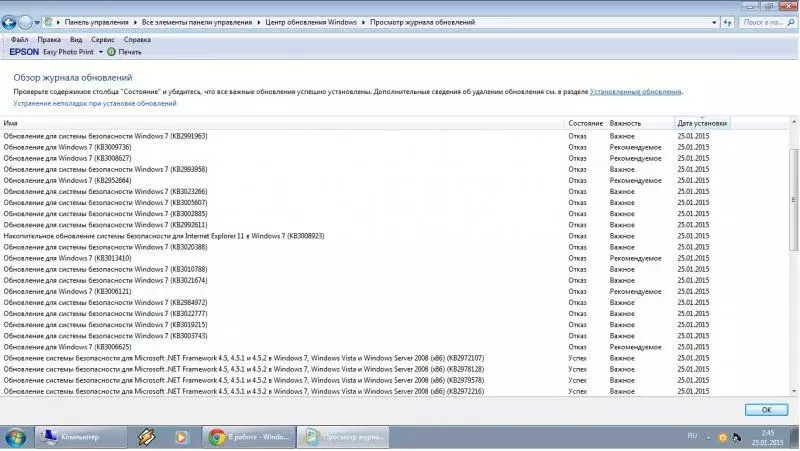
Task: Go back with the Back arrow button
Action: 9,22
